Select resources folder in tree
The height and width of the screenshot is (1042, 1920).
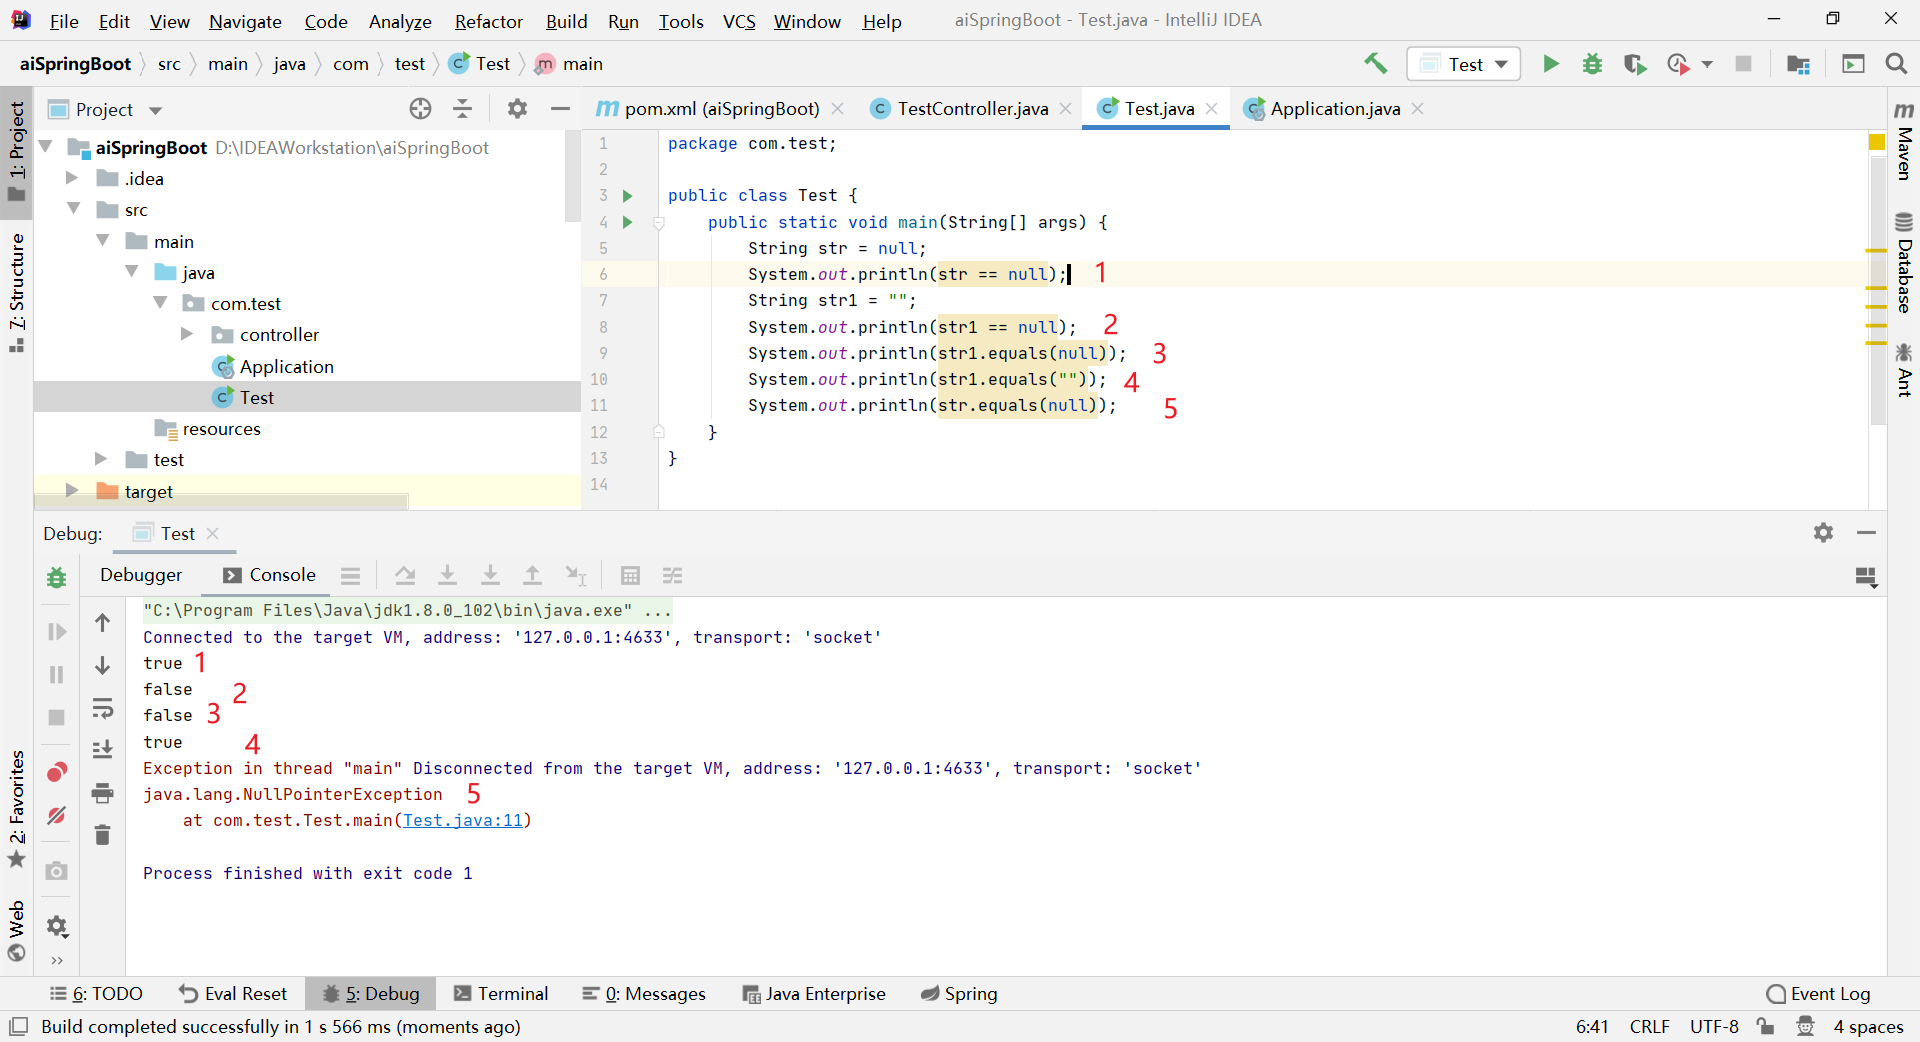click(221, 429)
